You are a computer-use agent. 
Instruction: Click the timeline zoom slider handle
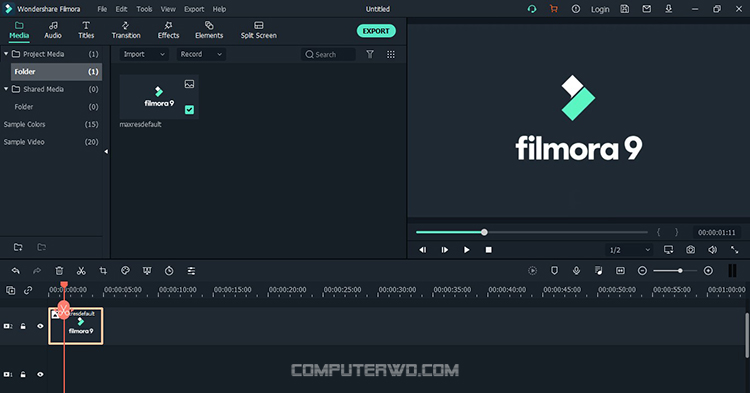coord(680,271)
